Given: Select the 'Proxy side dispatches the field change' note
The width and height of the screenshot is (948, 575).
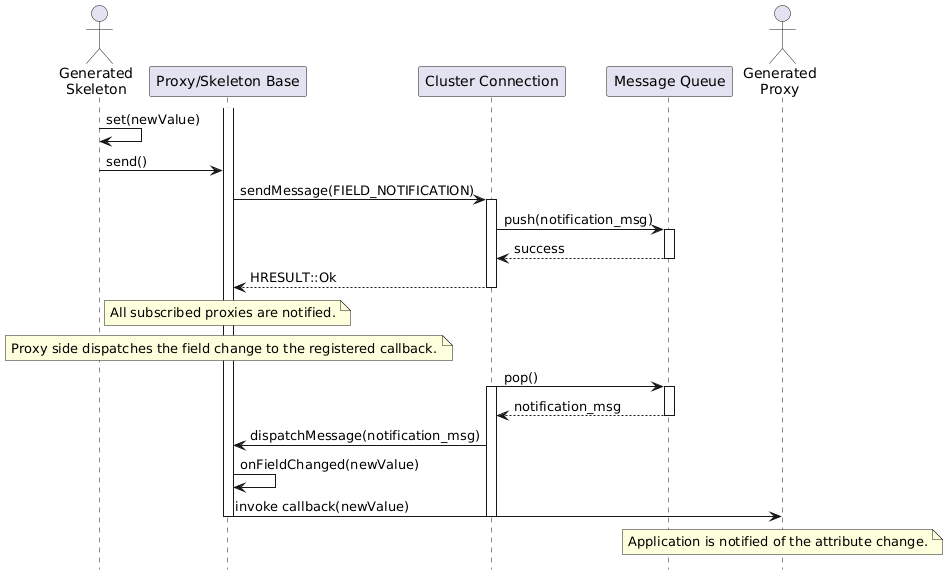Looking at the screenshot, I should (229, 349).
